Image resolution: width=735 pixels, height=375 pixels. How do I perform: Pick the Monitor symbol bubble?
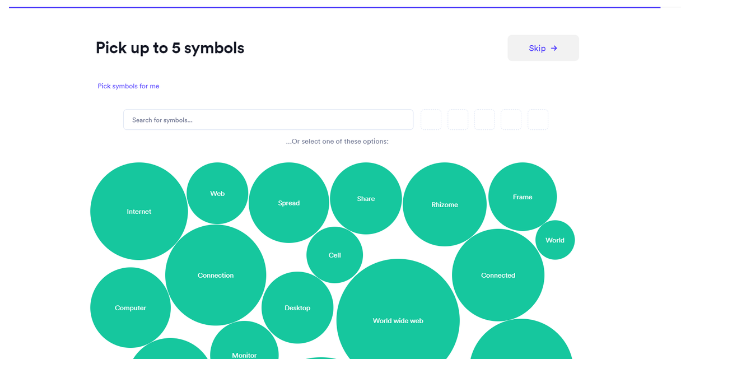(244, 341)
